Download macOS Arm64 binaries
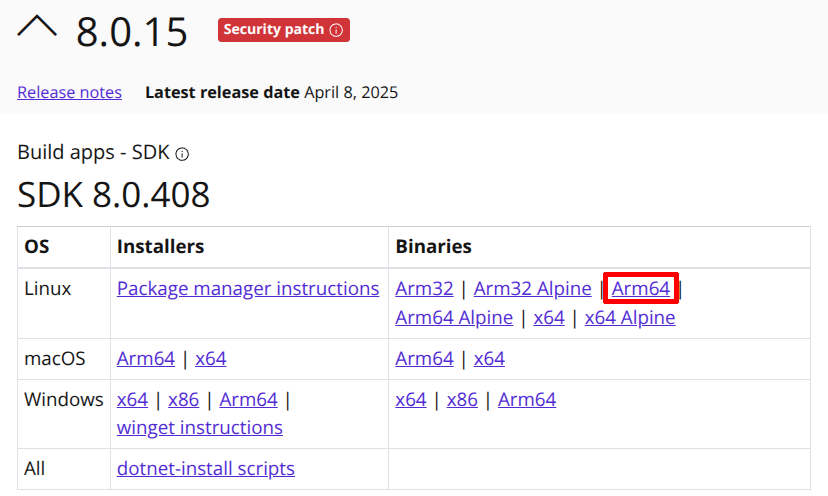828x496 pixels. click(424, 359)
